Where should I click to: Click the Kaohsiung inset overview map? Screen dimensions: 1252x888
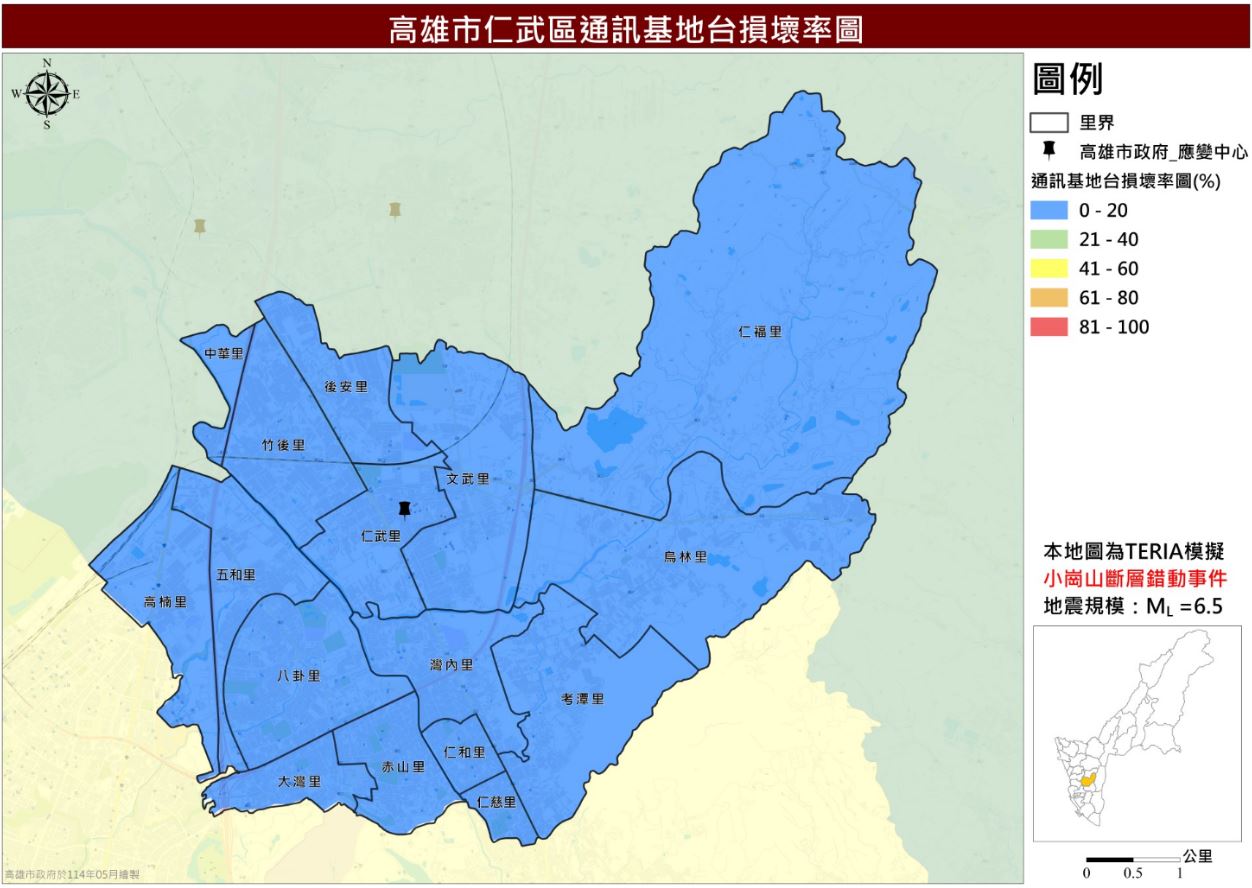(1137, 732)
